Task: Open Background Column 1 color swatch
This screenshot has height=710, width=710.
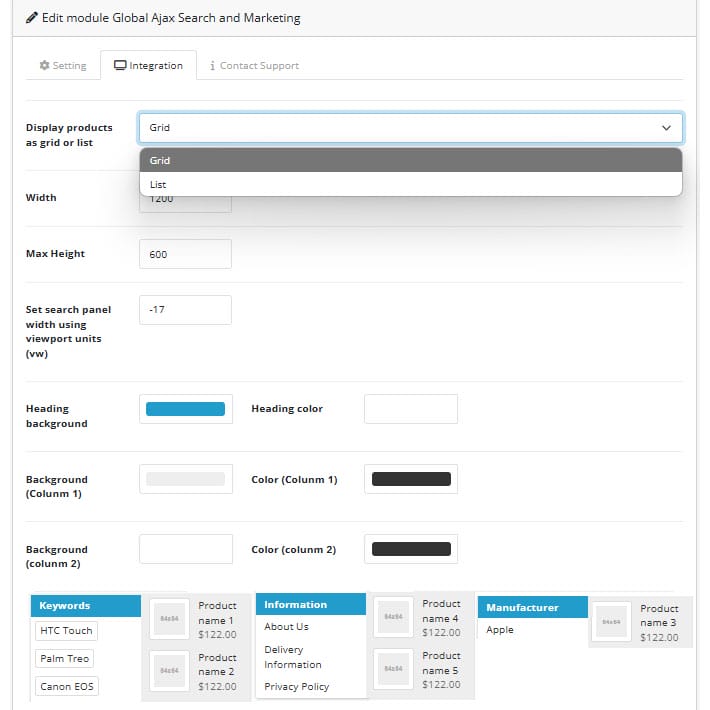Action: click(x=185, y=479)
